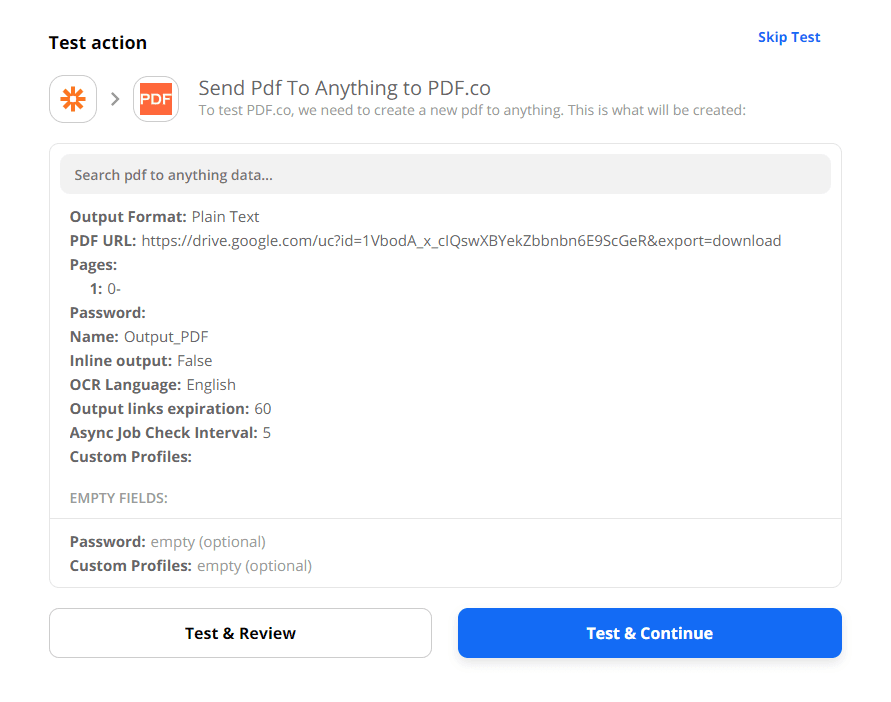The height and width of the screenshot is (702, 891).
Task: Click the empty optional Custom Profiles entry
Action: 191,566
